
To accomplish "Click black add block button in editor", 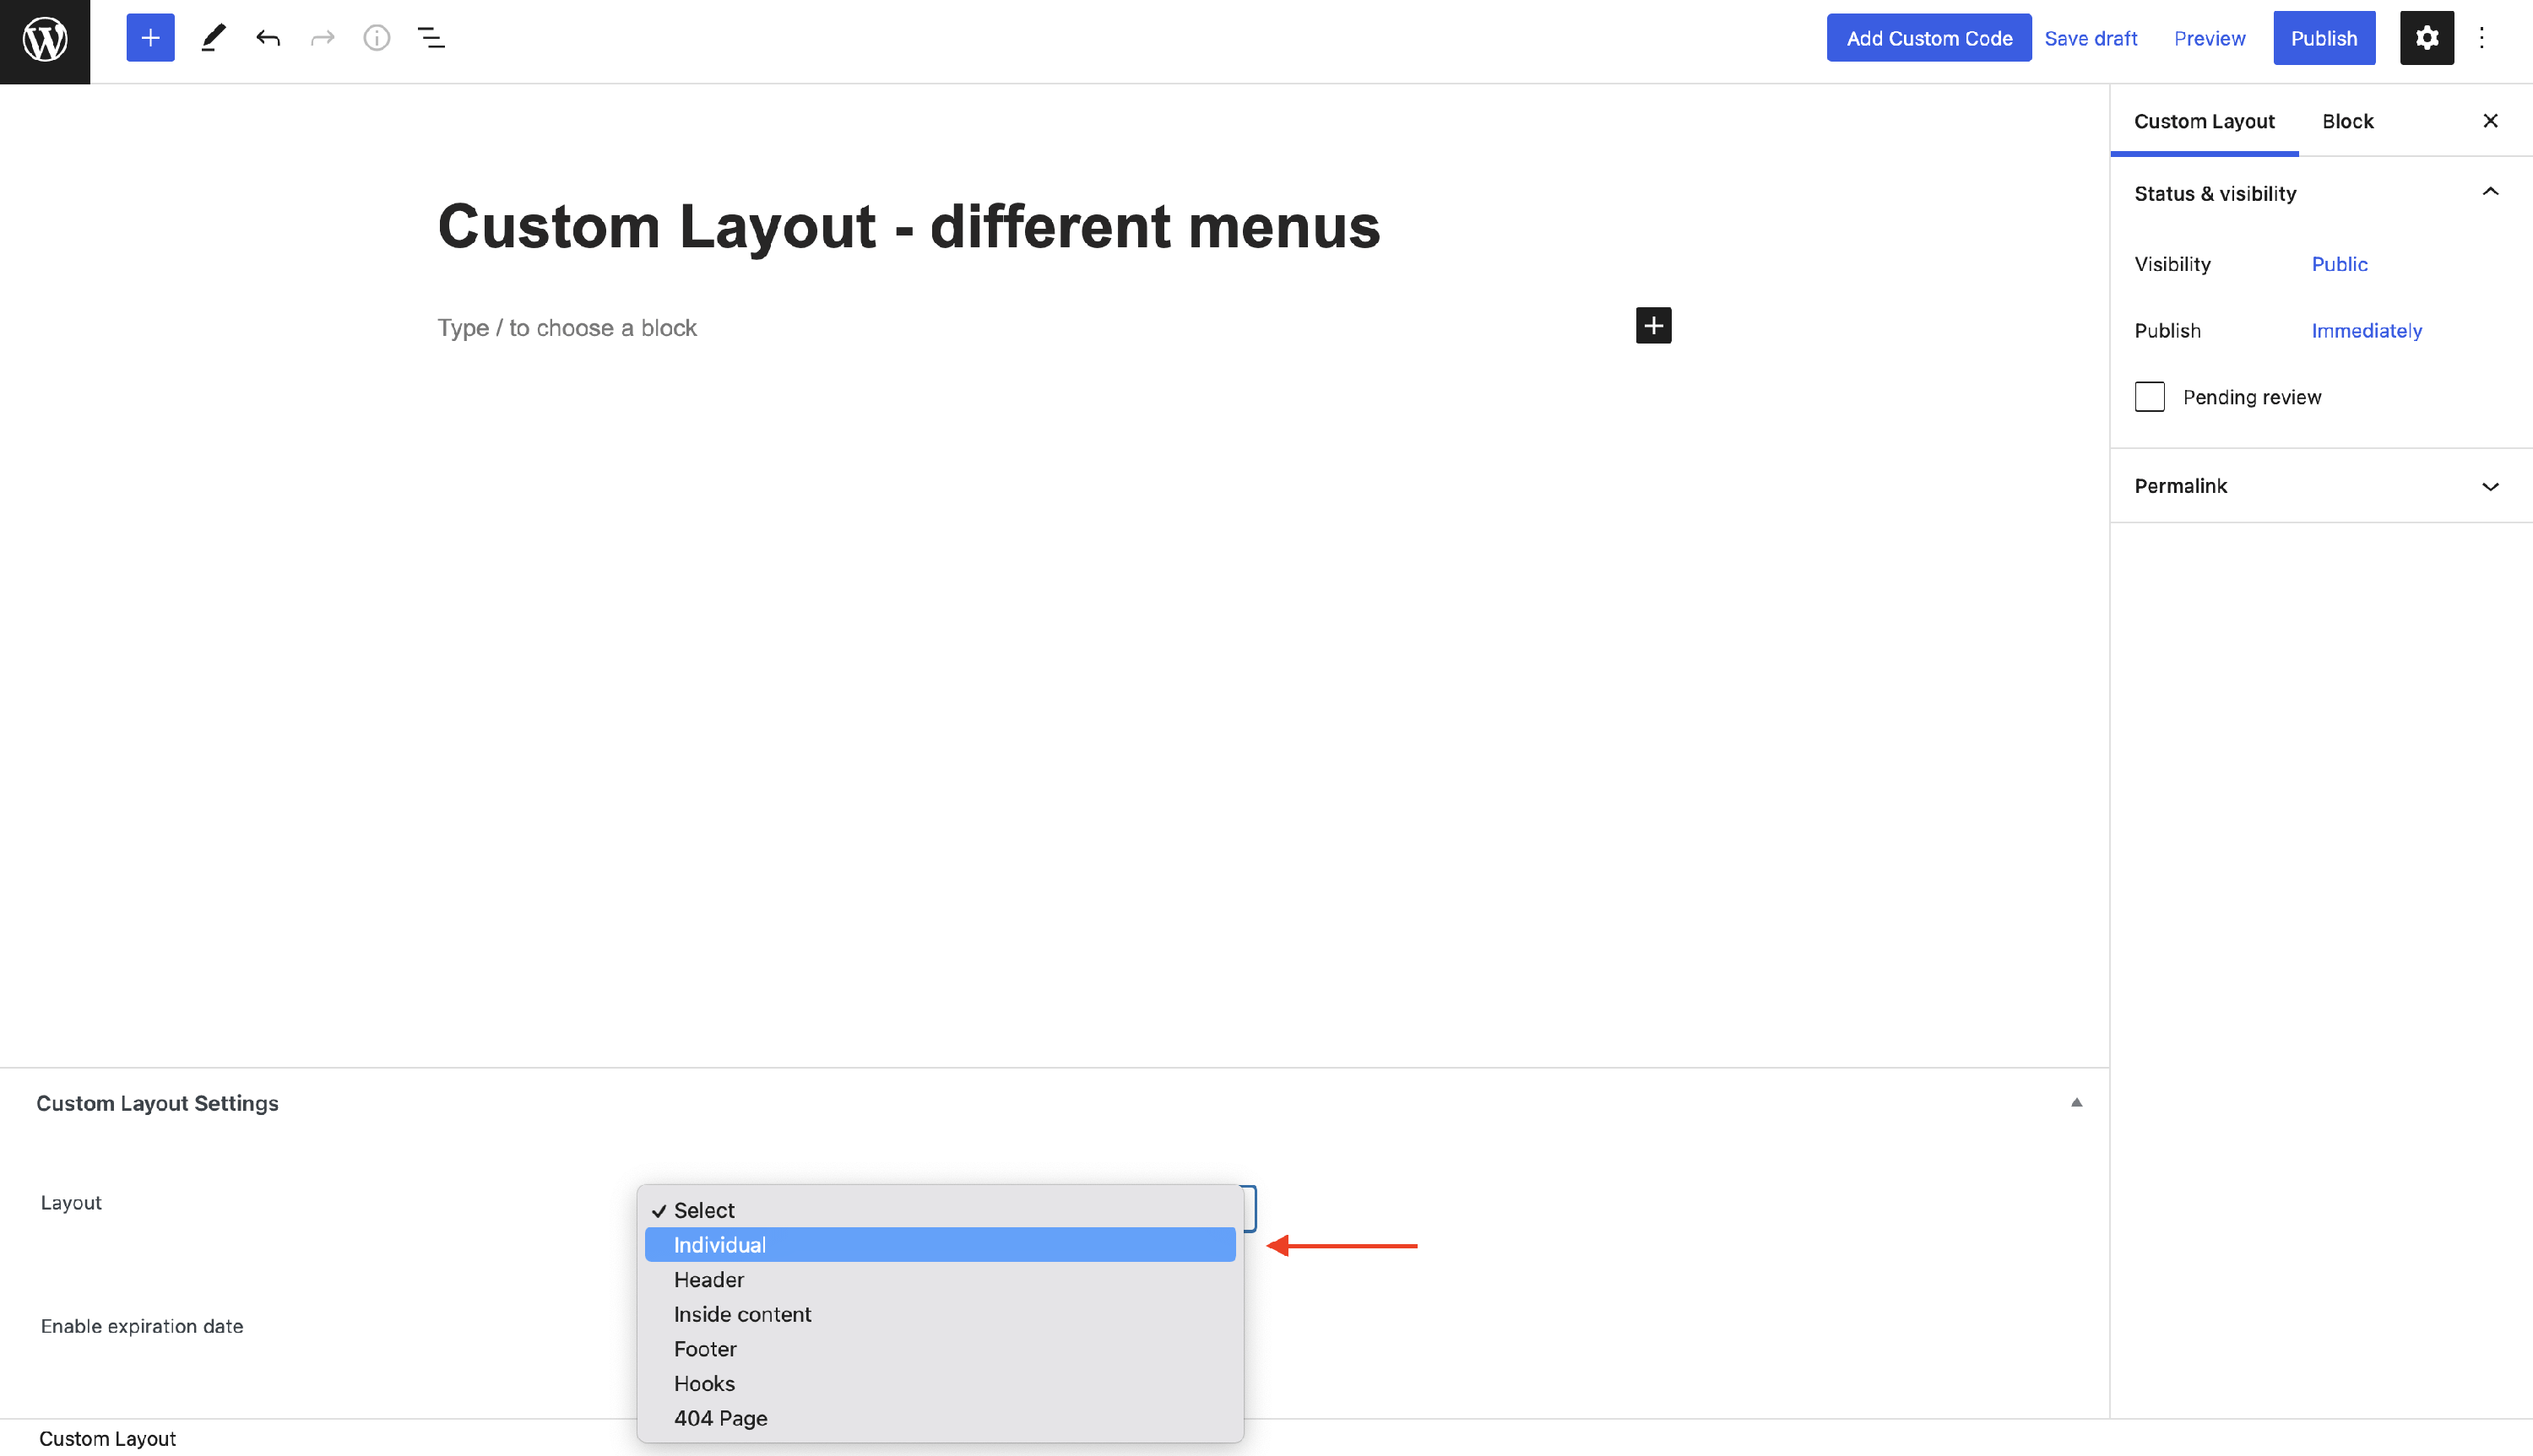I will click(x=1653, y=326).
